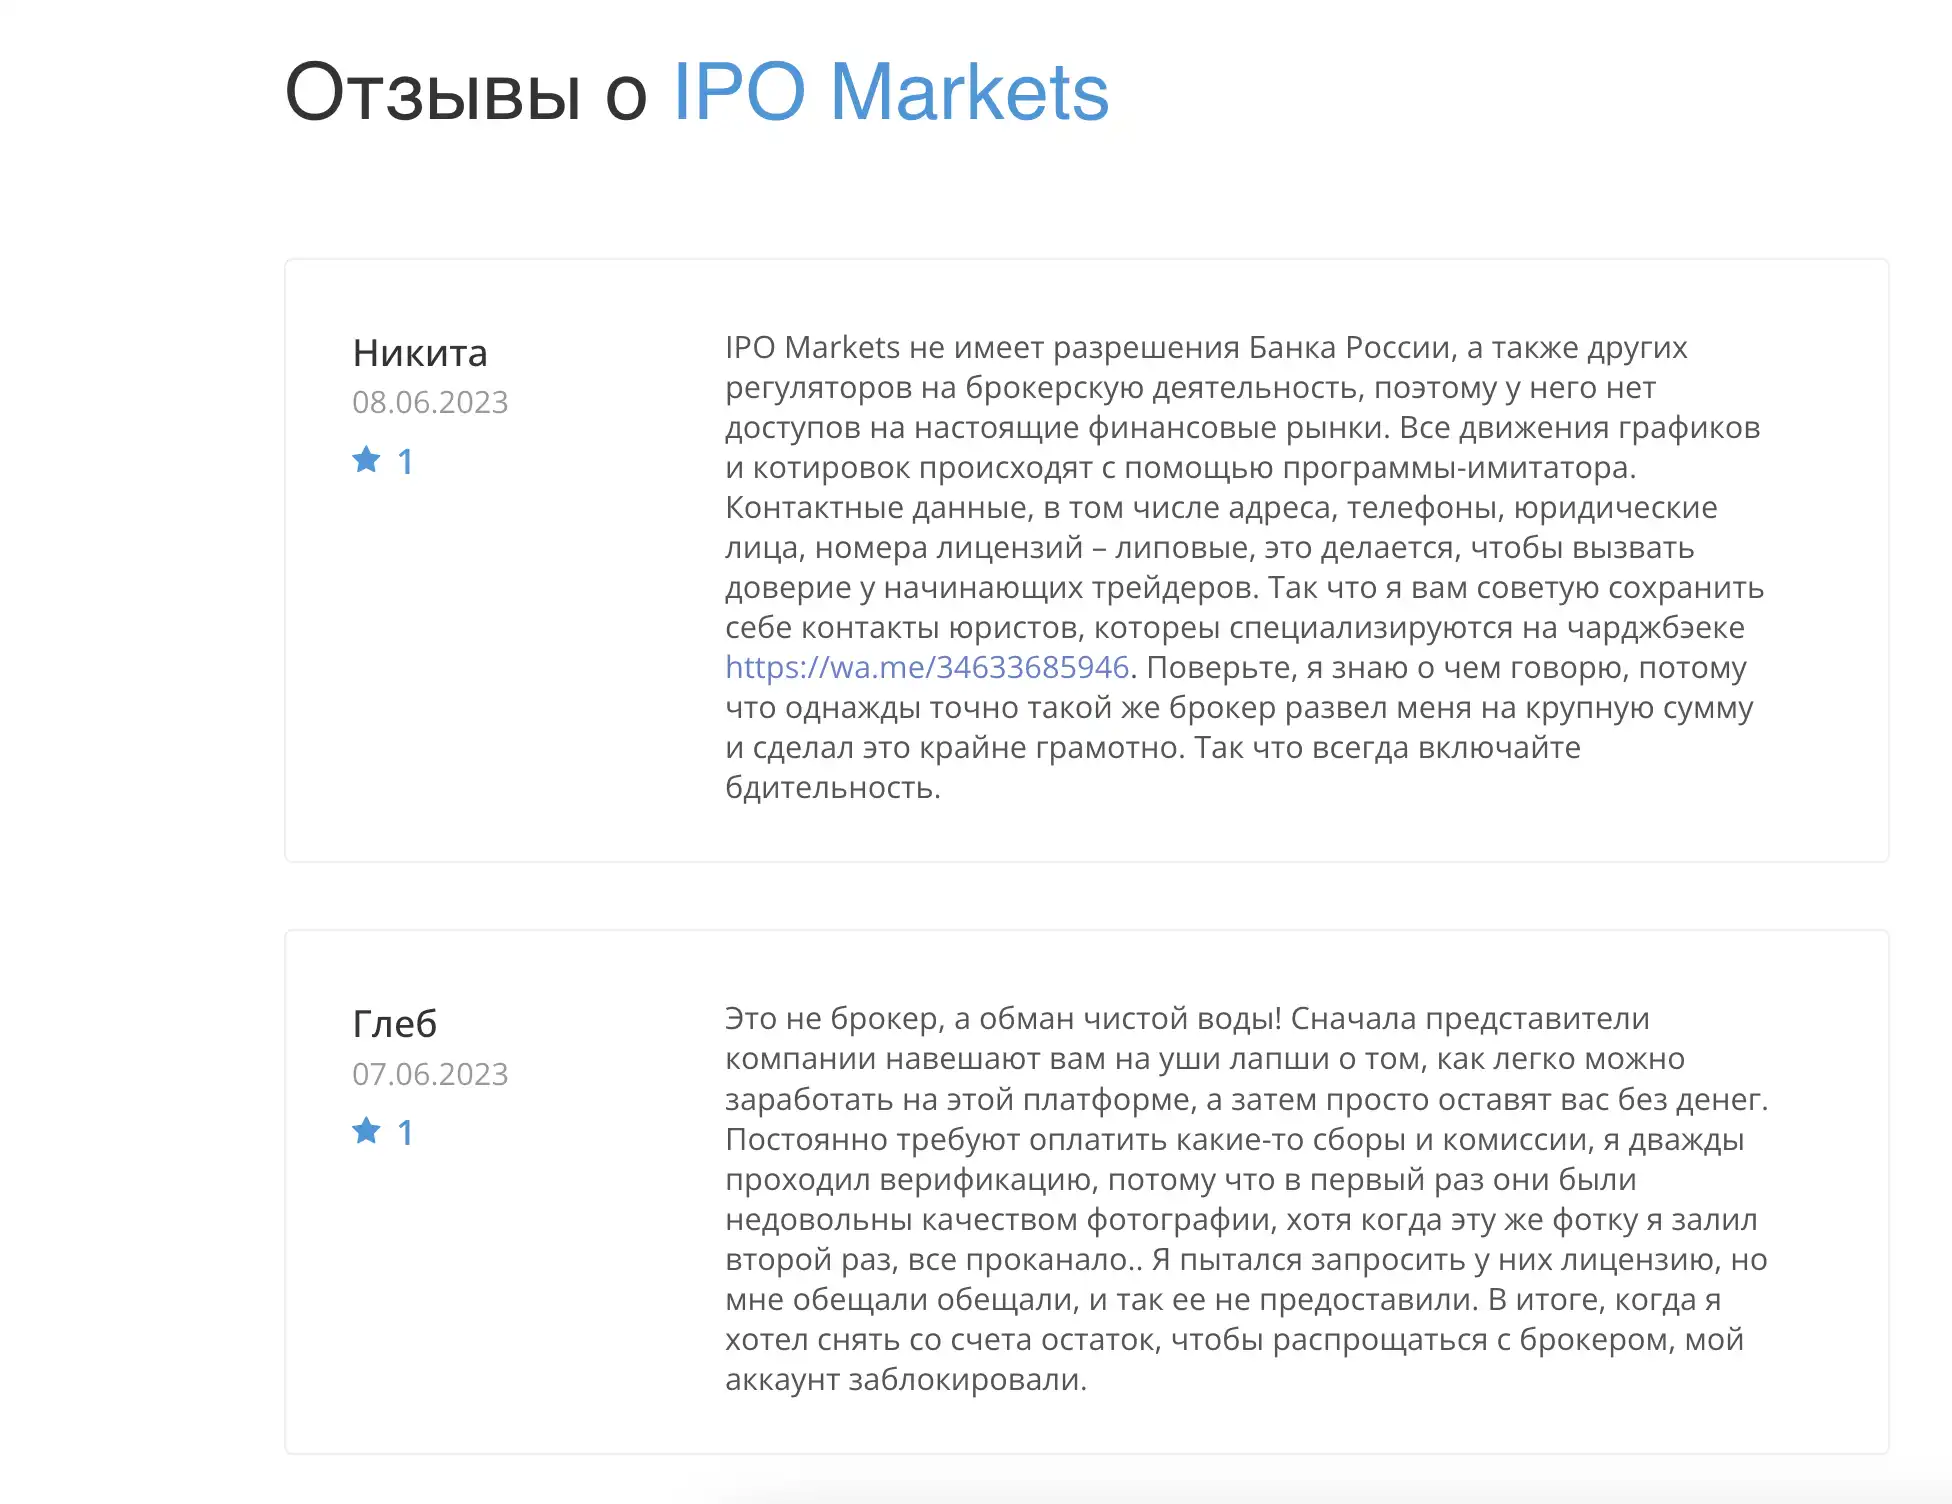Click the reviewer name Глеб

pos(395,1023)
